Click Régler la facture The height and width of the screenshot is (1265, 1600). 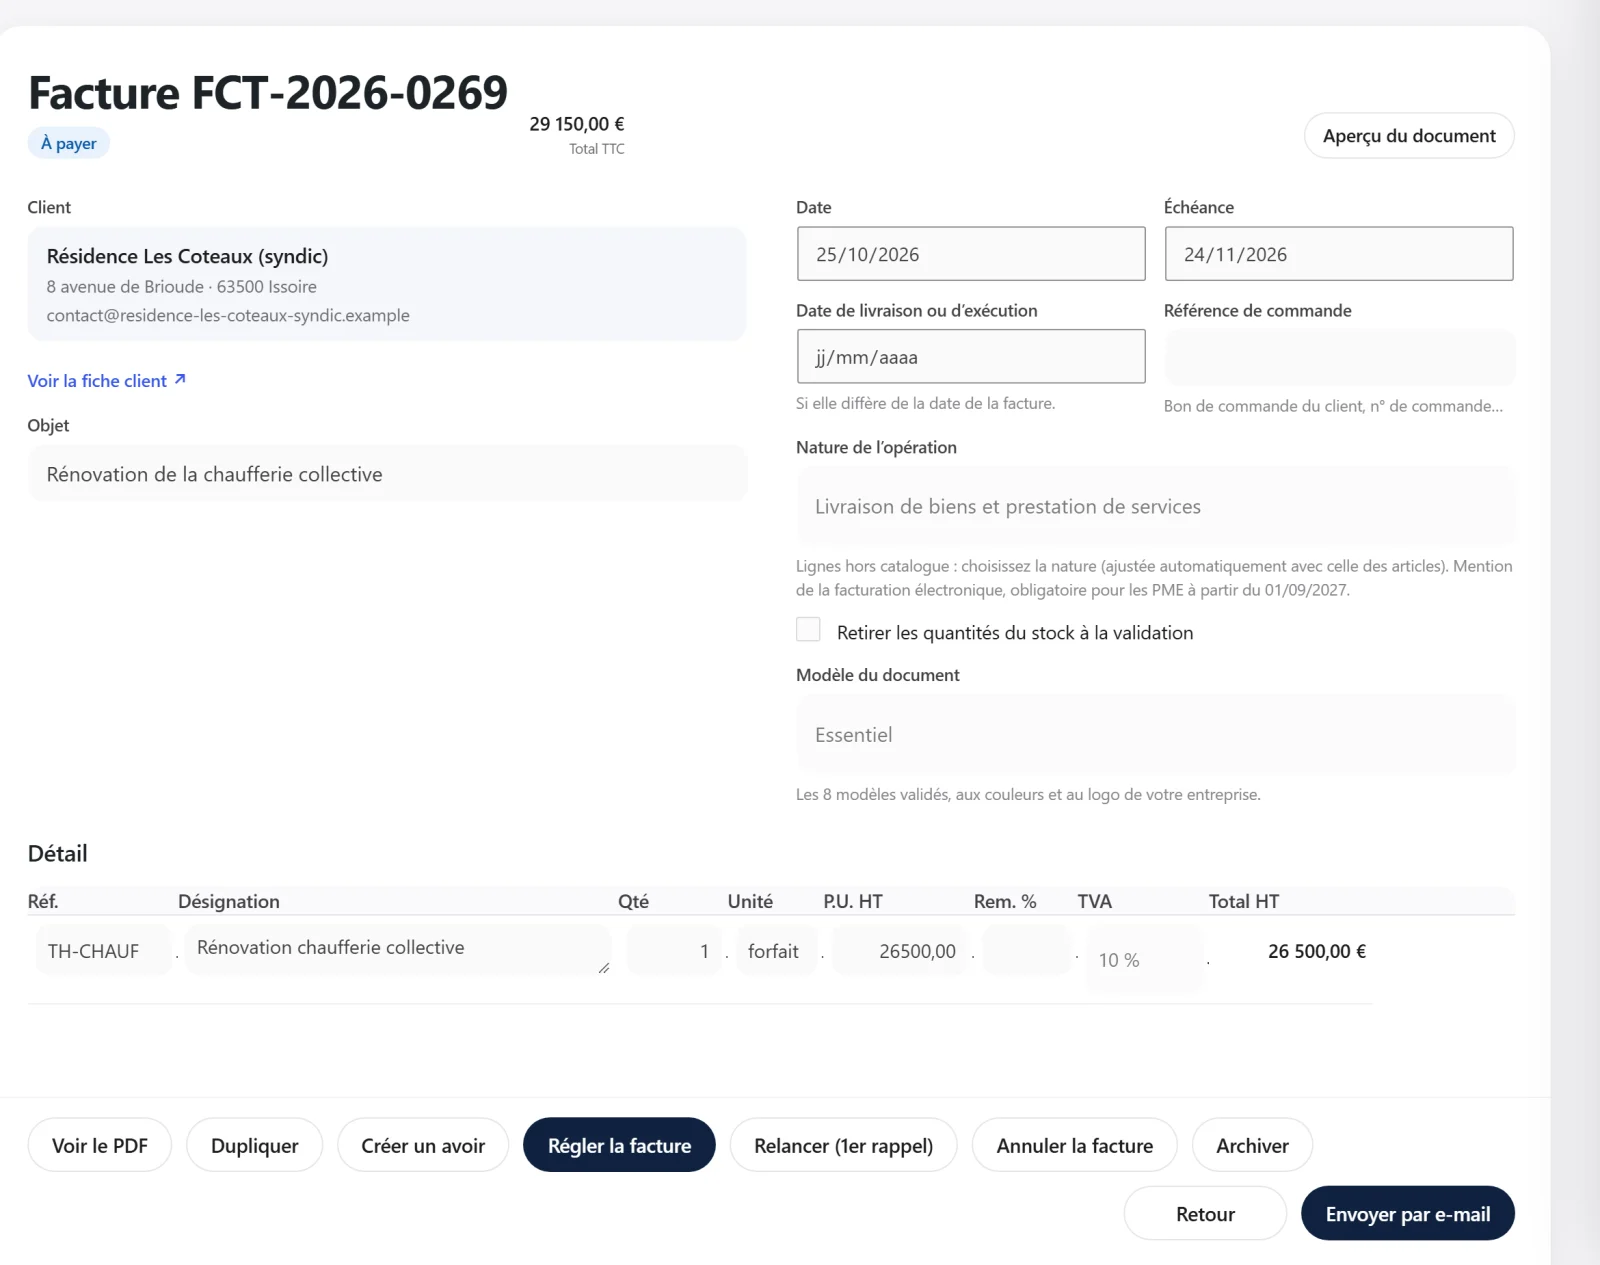(619, 1145)
